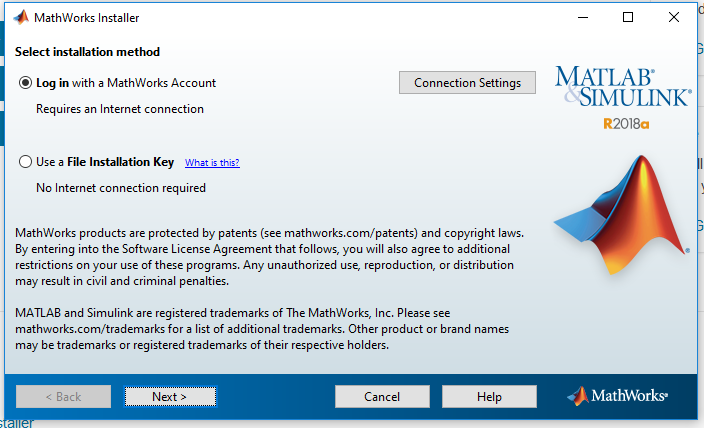Click the greyed-out < Back button
The width and height of the screenshot is (704, 428).
click(x=63, y=397)
